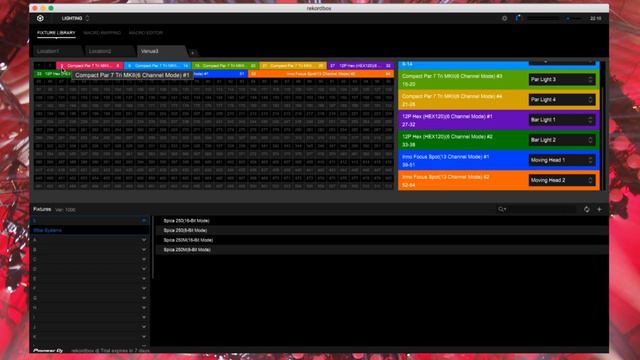The image size is (640, 360).
Task: Select Compact Par 7 Tri MKII #3 list entry
Action: [499, 80]
